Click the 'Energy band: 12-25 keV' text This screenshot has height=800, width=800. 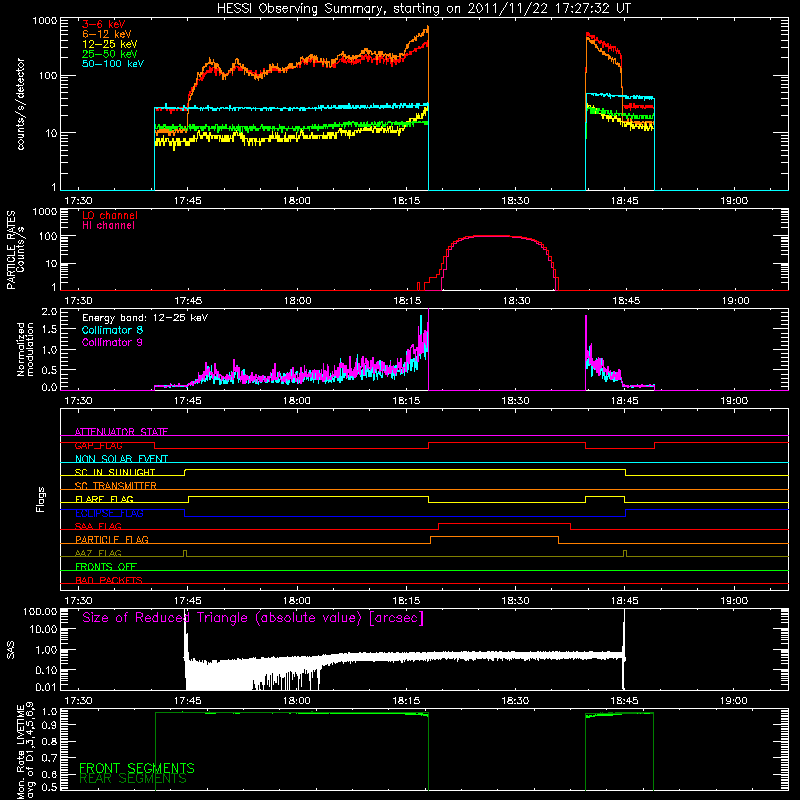pos(145,318)
